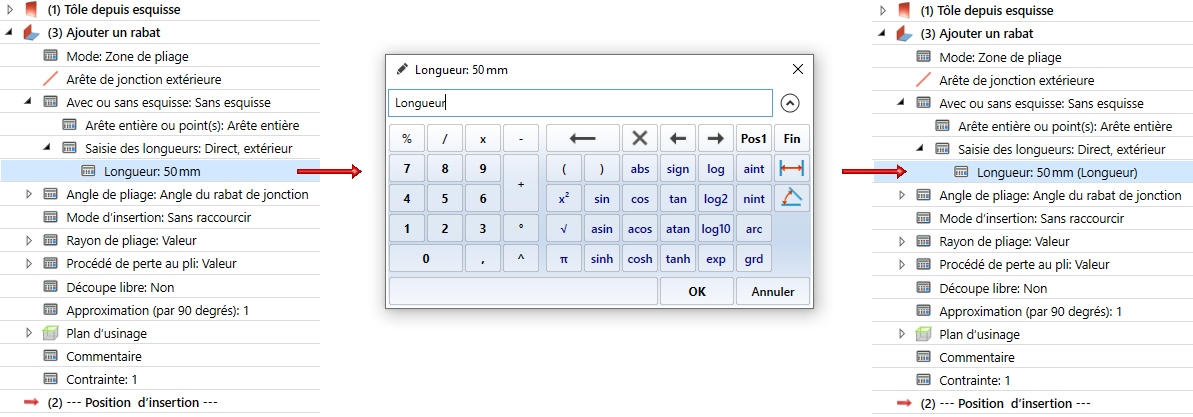Expand Procédé de perte au pli in left tree
The width and height of the screenshot is (1193, 417).
point(30,264)
